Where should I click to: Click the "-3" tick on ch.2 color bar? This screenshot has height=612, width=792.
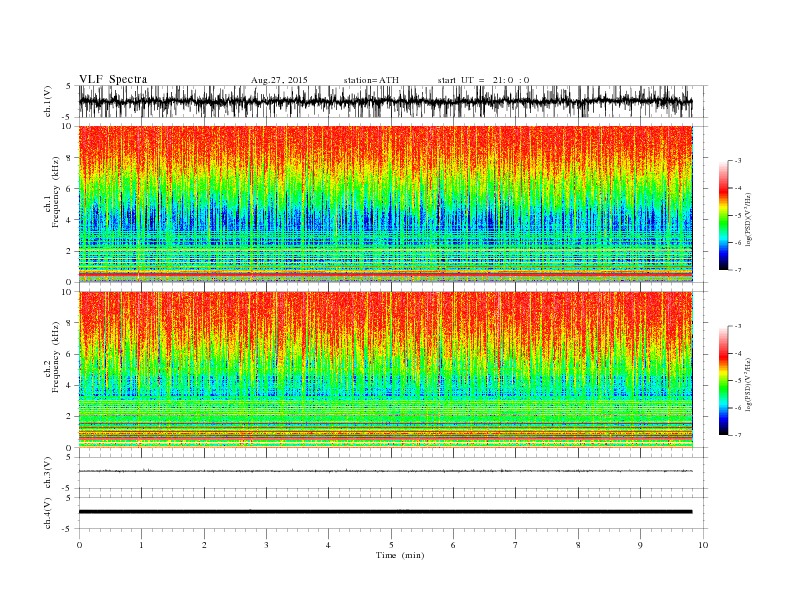(x=737, y=326)
